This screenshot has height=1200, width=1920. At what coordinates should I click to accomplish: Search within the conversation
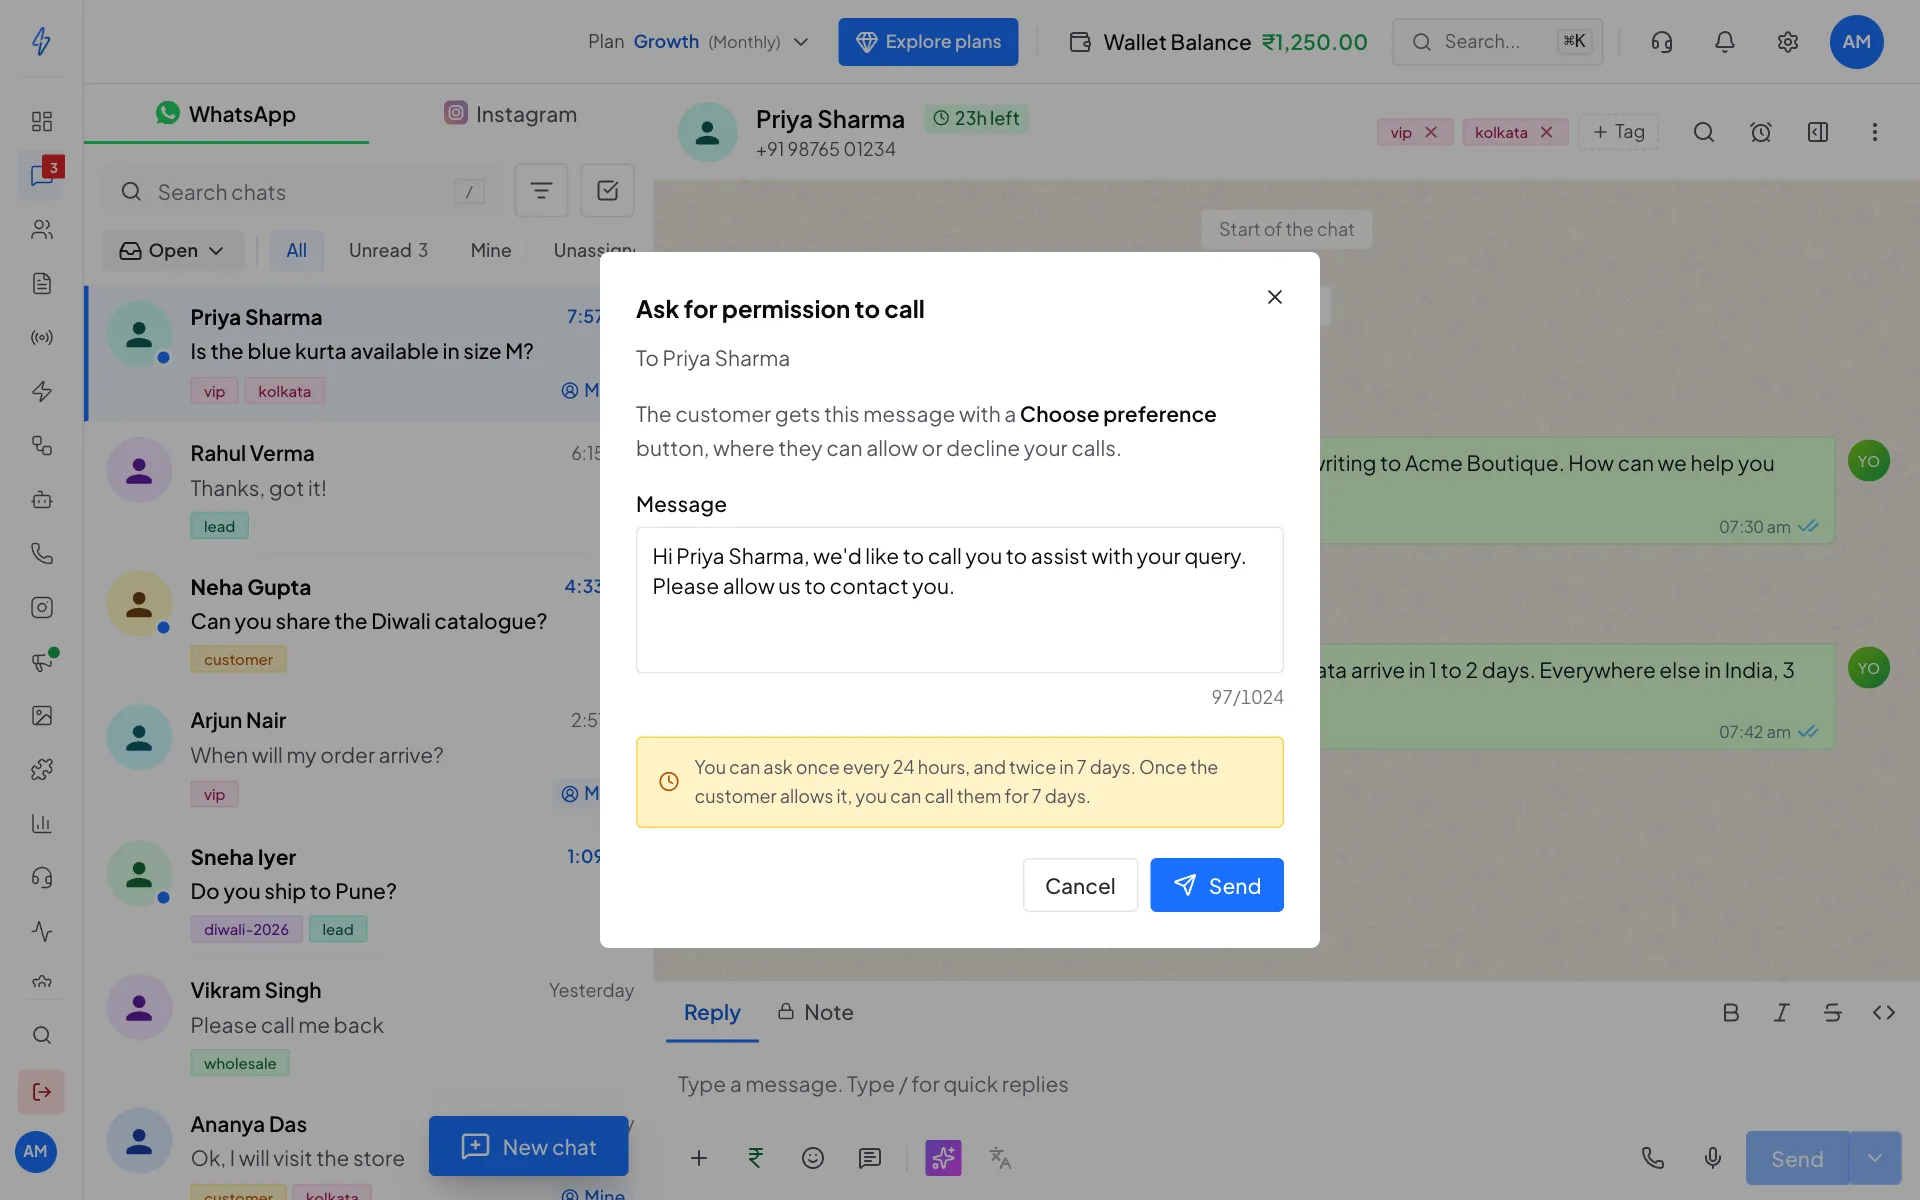tap(1704, 132)
